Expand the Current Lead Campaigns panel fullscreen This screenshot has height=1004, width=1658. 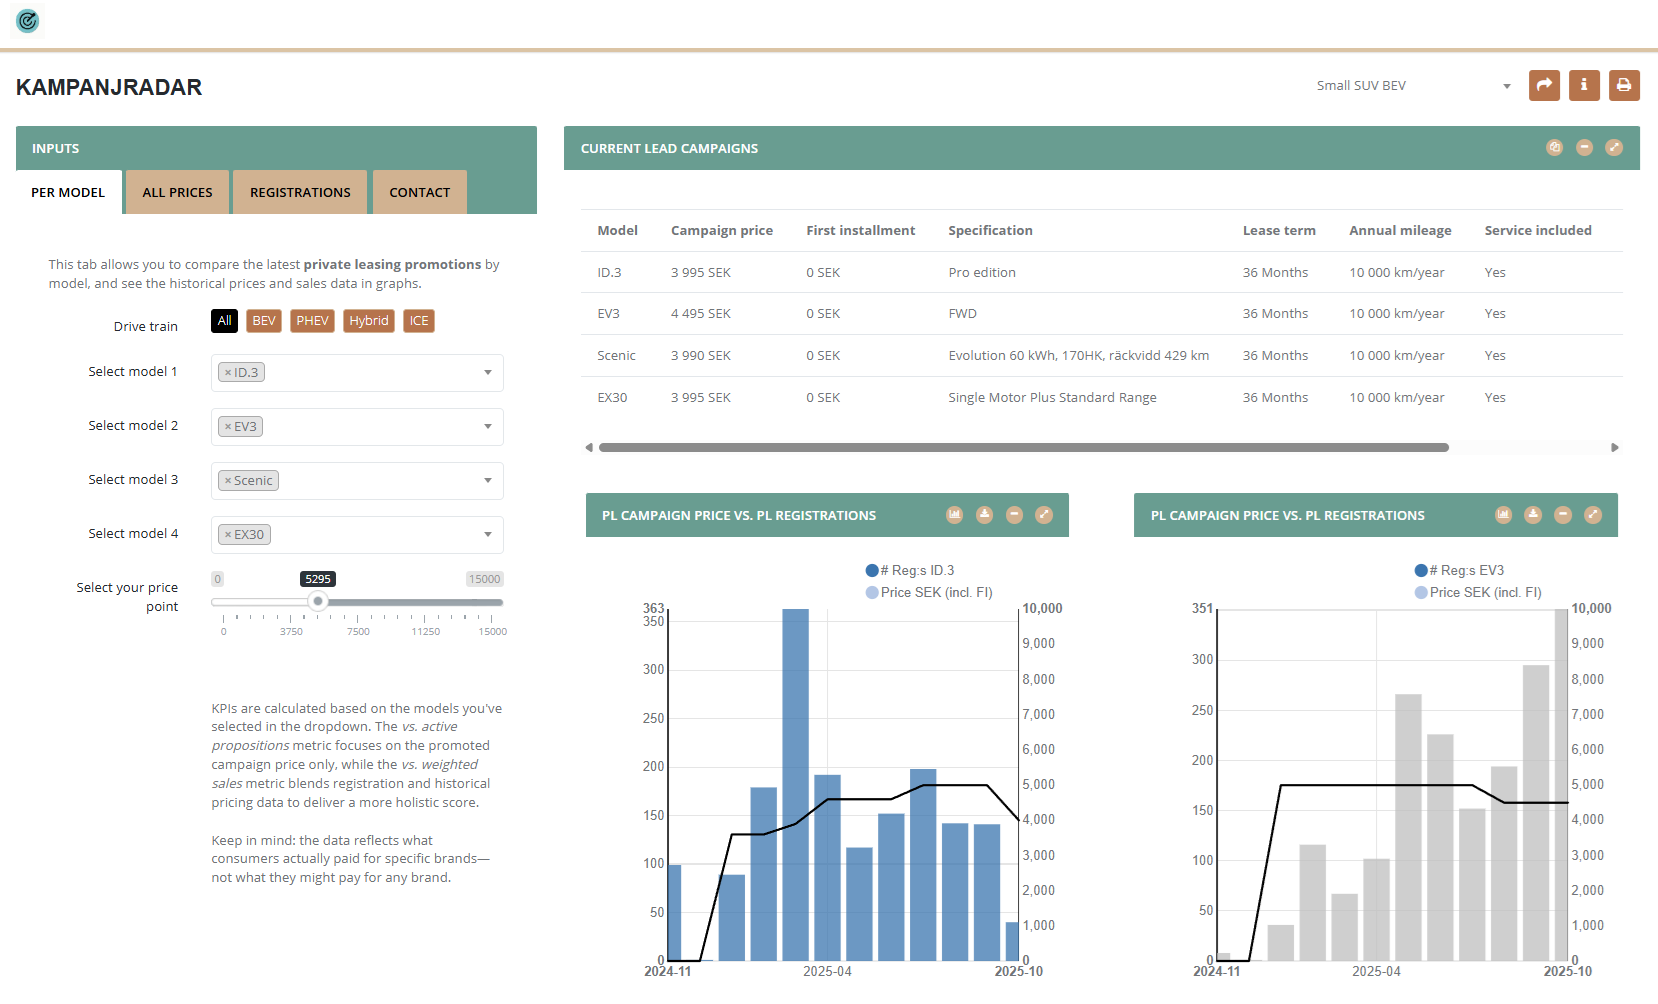pos(1614,147)
